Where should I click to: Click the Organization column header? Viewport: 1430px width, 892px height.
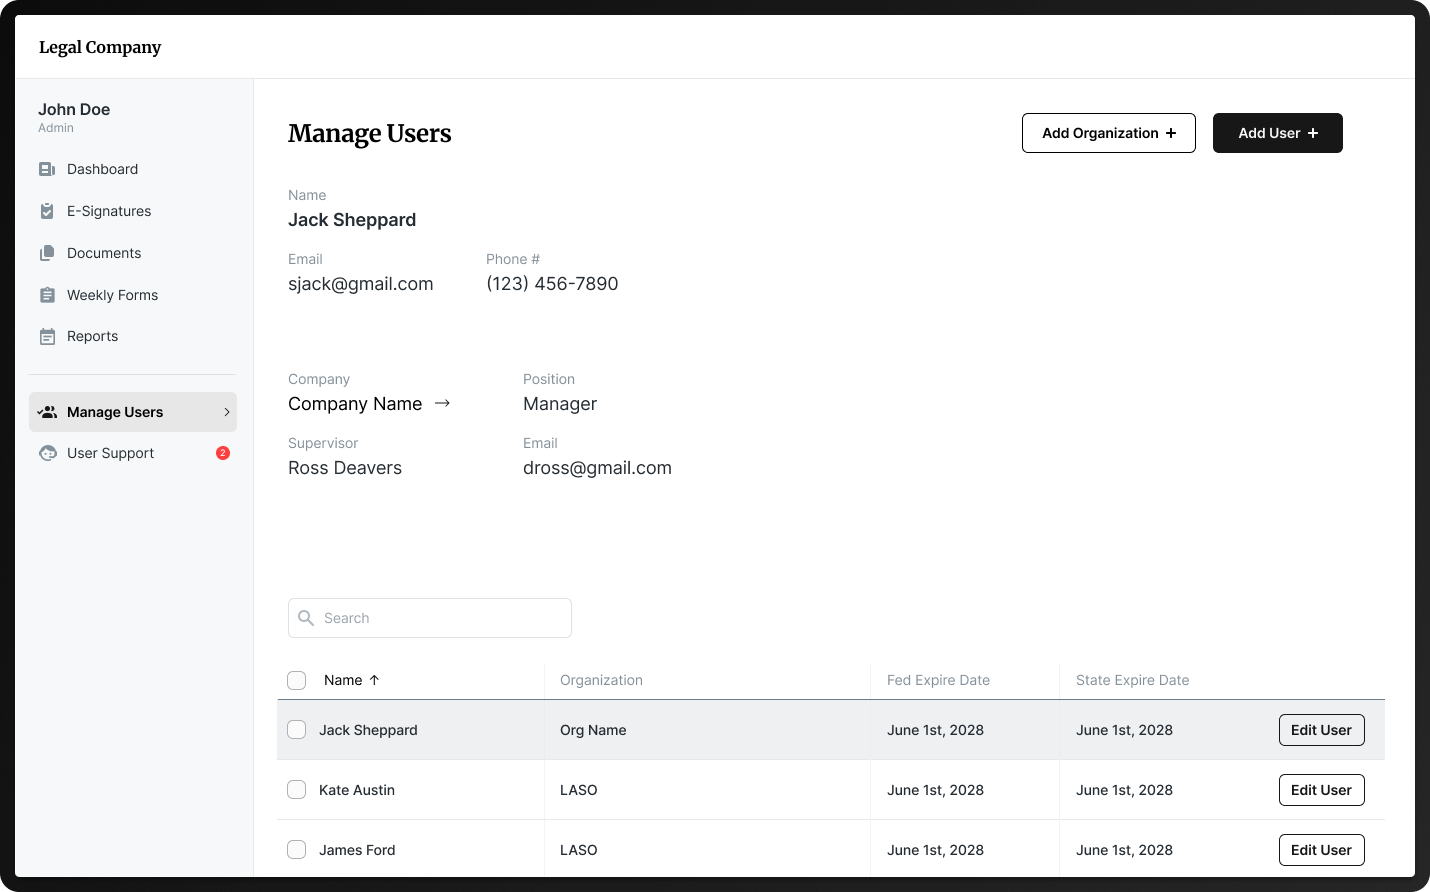601,680
